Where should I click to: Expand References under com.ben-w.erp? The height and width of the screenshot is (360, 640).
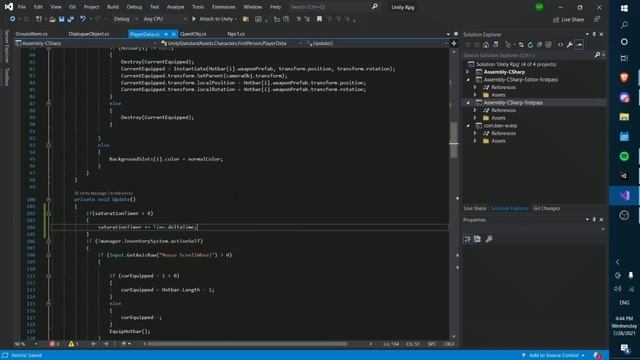coord(475,133)
